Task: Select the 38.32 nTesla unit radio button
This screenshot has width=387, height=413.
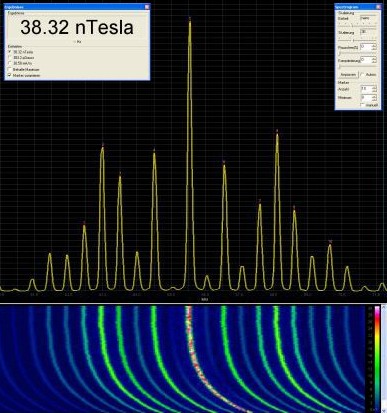Action: click(10, 52)
